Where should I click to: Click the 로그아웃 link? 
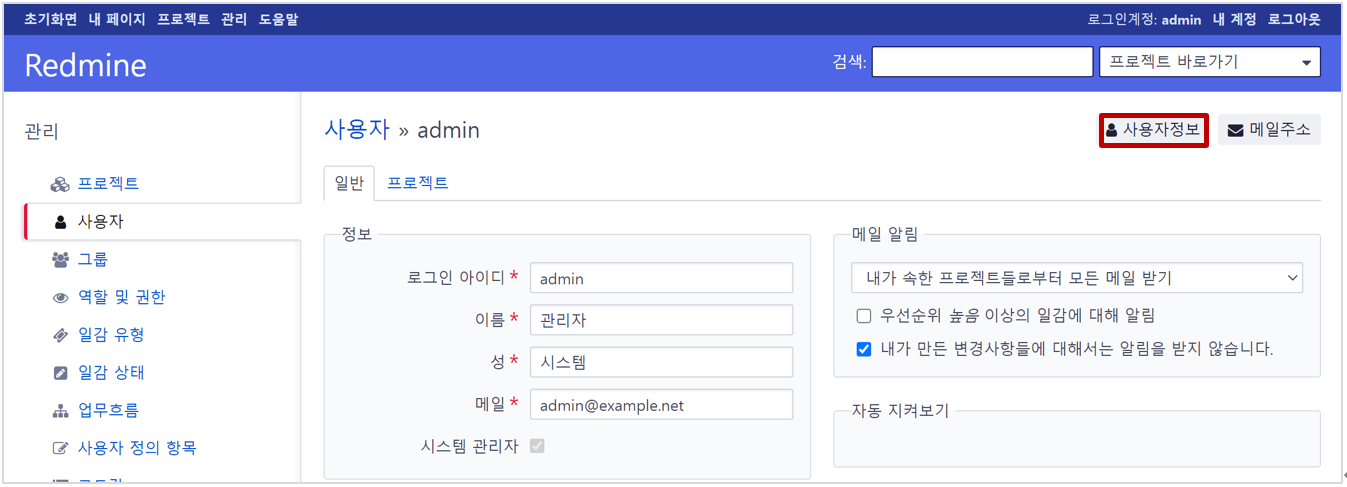(1294, 19)
